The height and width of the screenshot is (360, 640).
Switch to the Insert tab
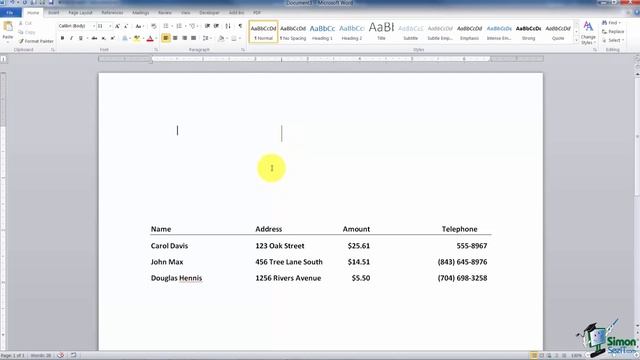pyautogui.click(x=53, y=13)
